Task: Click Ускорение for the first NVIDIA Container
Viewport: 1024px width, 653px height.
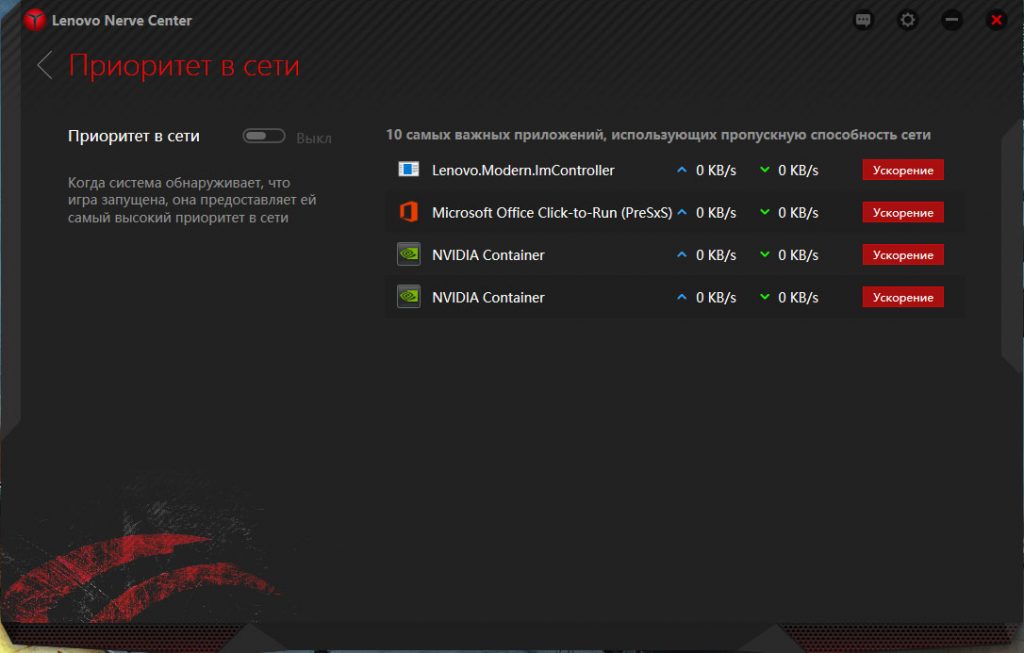Action: 903,255
